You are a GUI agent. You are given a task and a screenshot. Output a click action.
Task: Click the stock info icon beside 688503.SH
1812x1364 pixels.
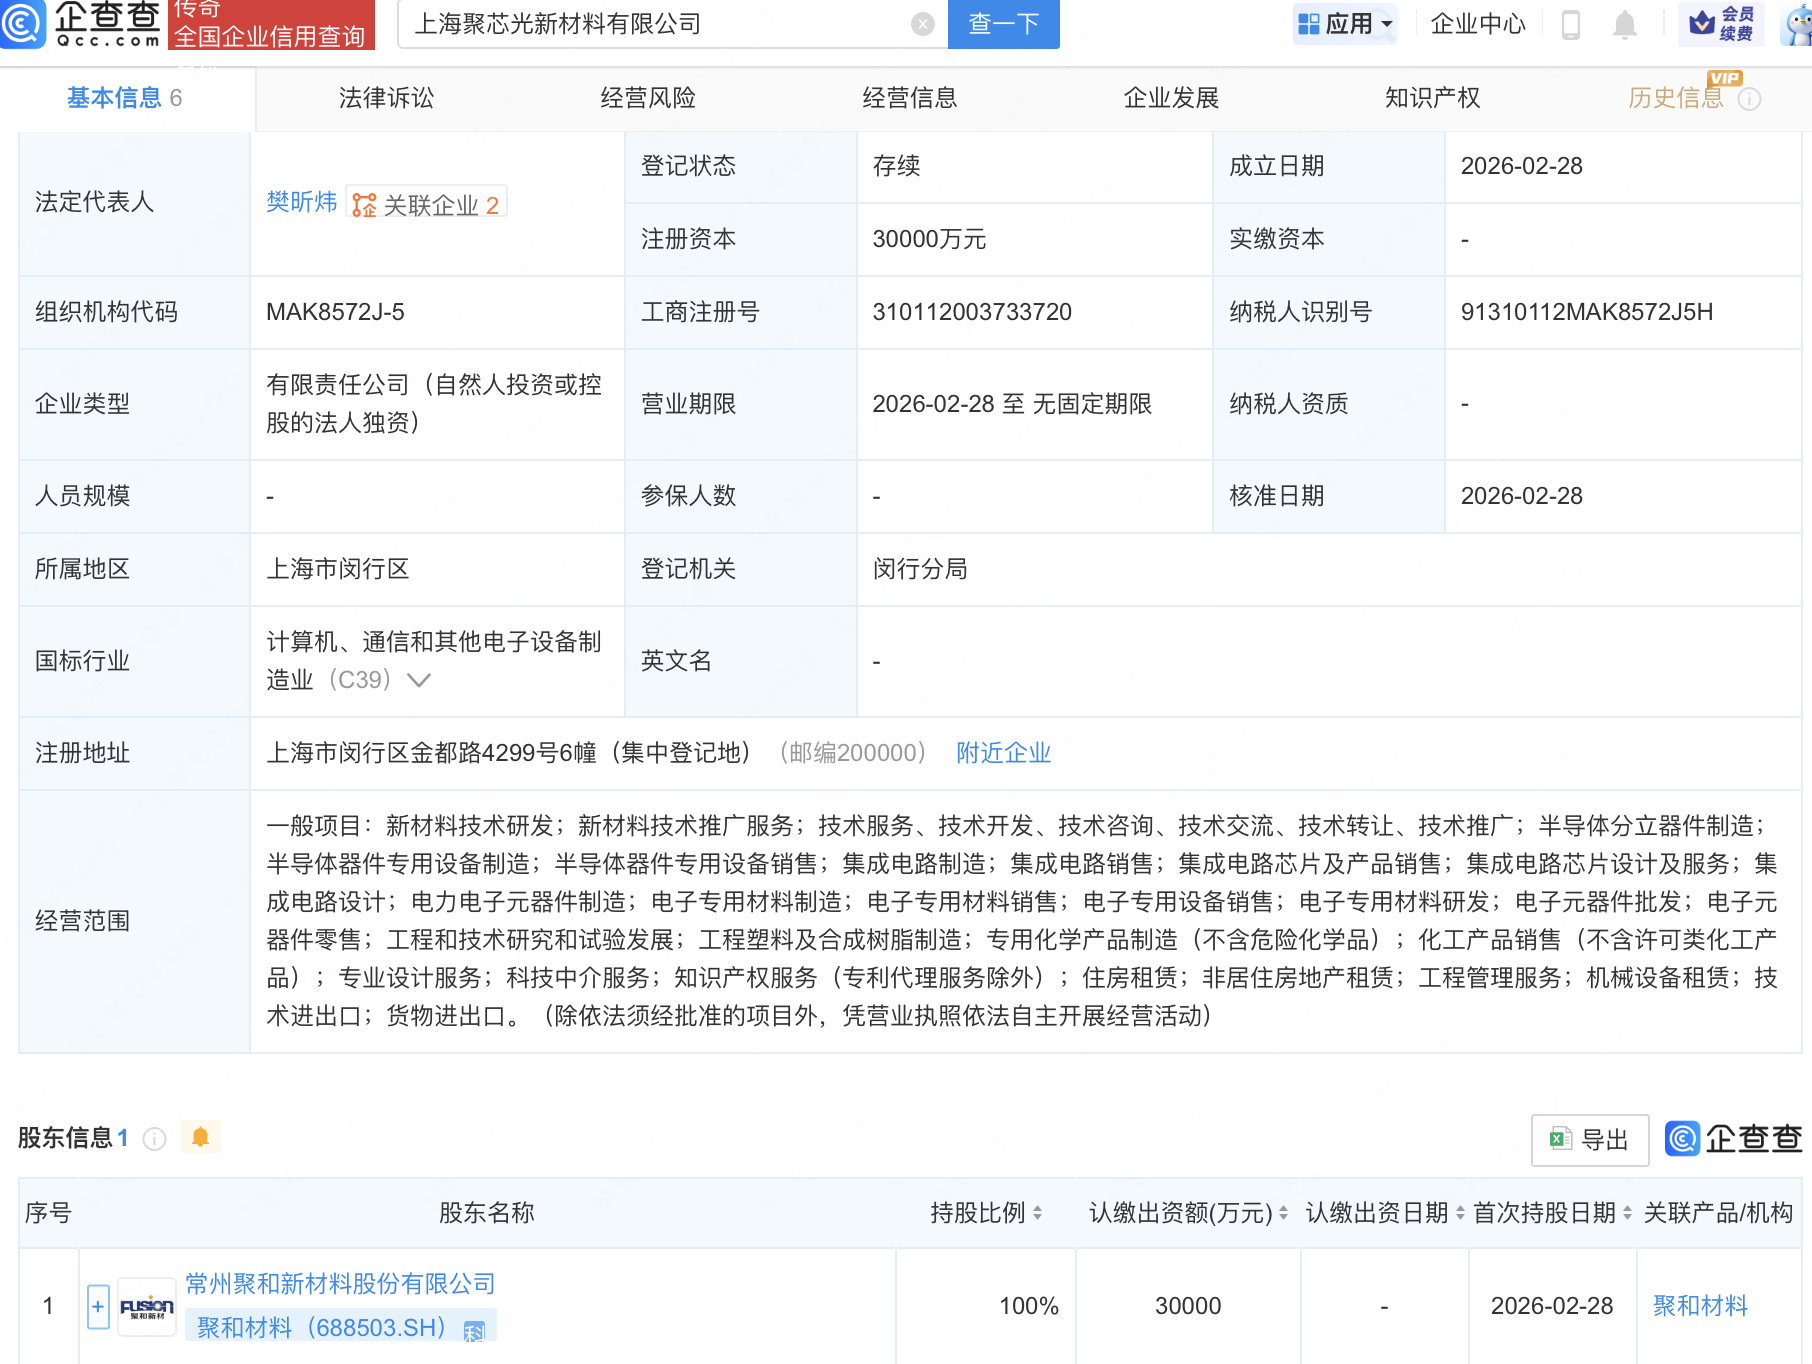474,1330
